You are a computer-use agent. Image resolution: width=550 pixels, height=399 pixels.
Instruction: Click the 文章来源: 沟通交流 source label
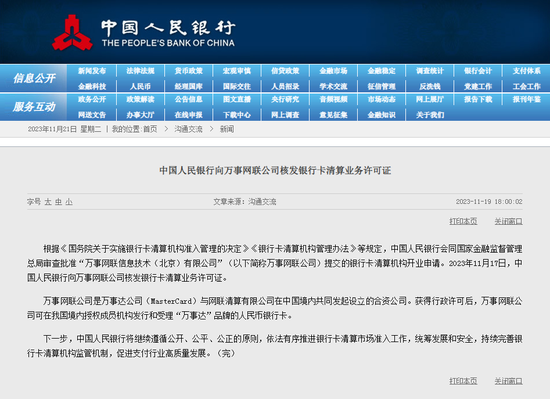click(245, 202)
